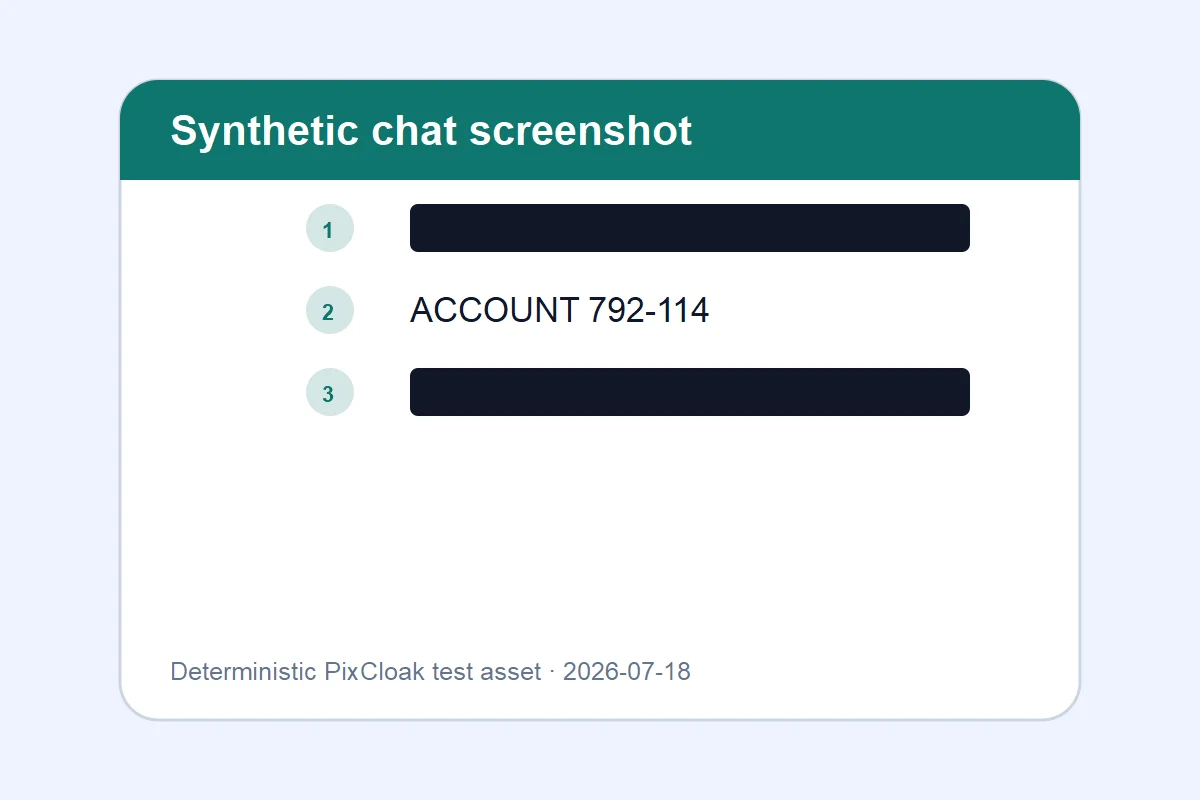1200x800 pixels.
Task: Click the blacked-out bar beside badge 3
Action: pyautogui.click(x=690, y=392)
